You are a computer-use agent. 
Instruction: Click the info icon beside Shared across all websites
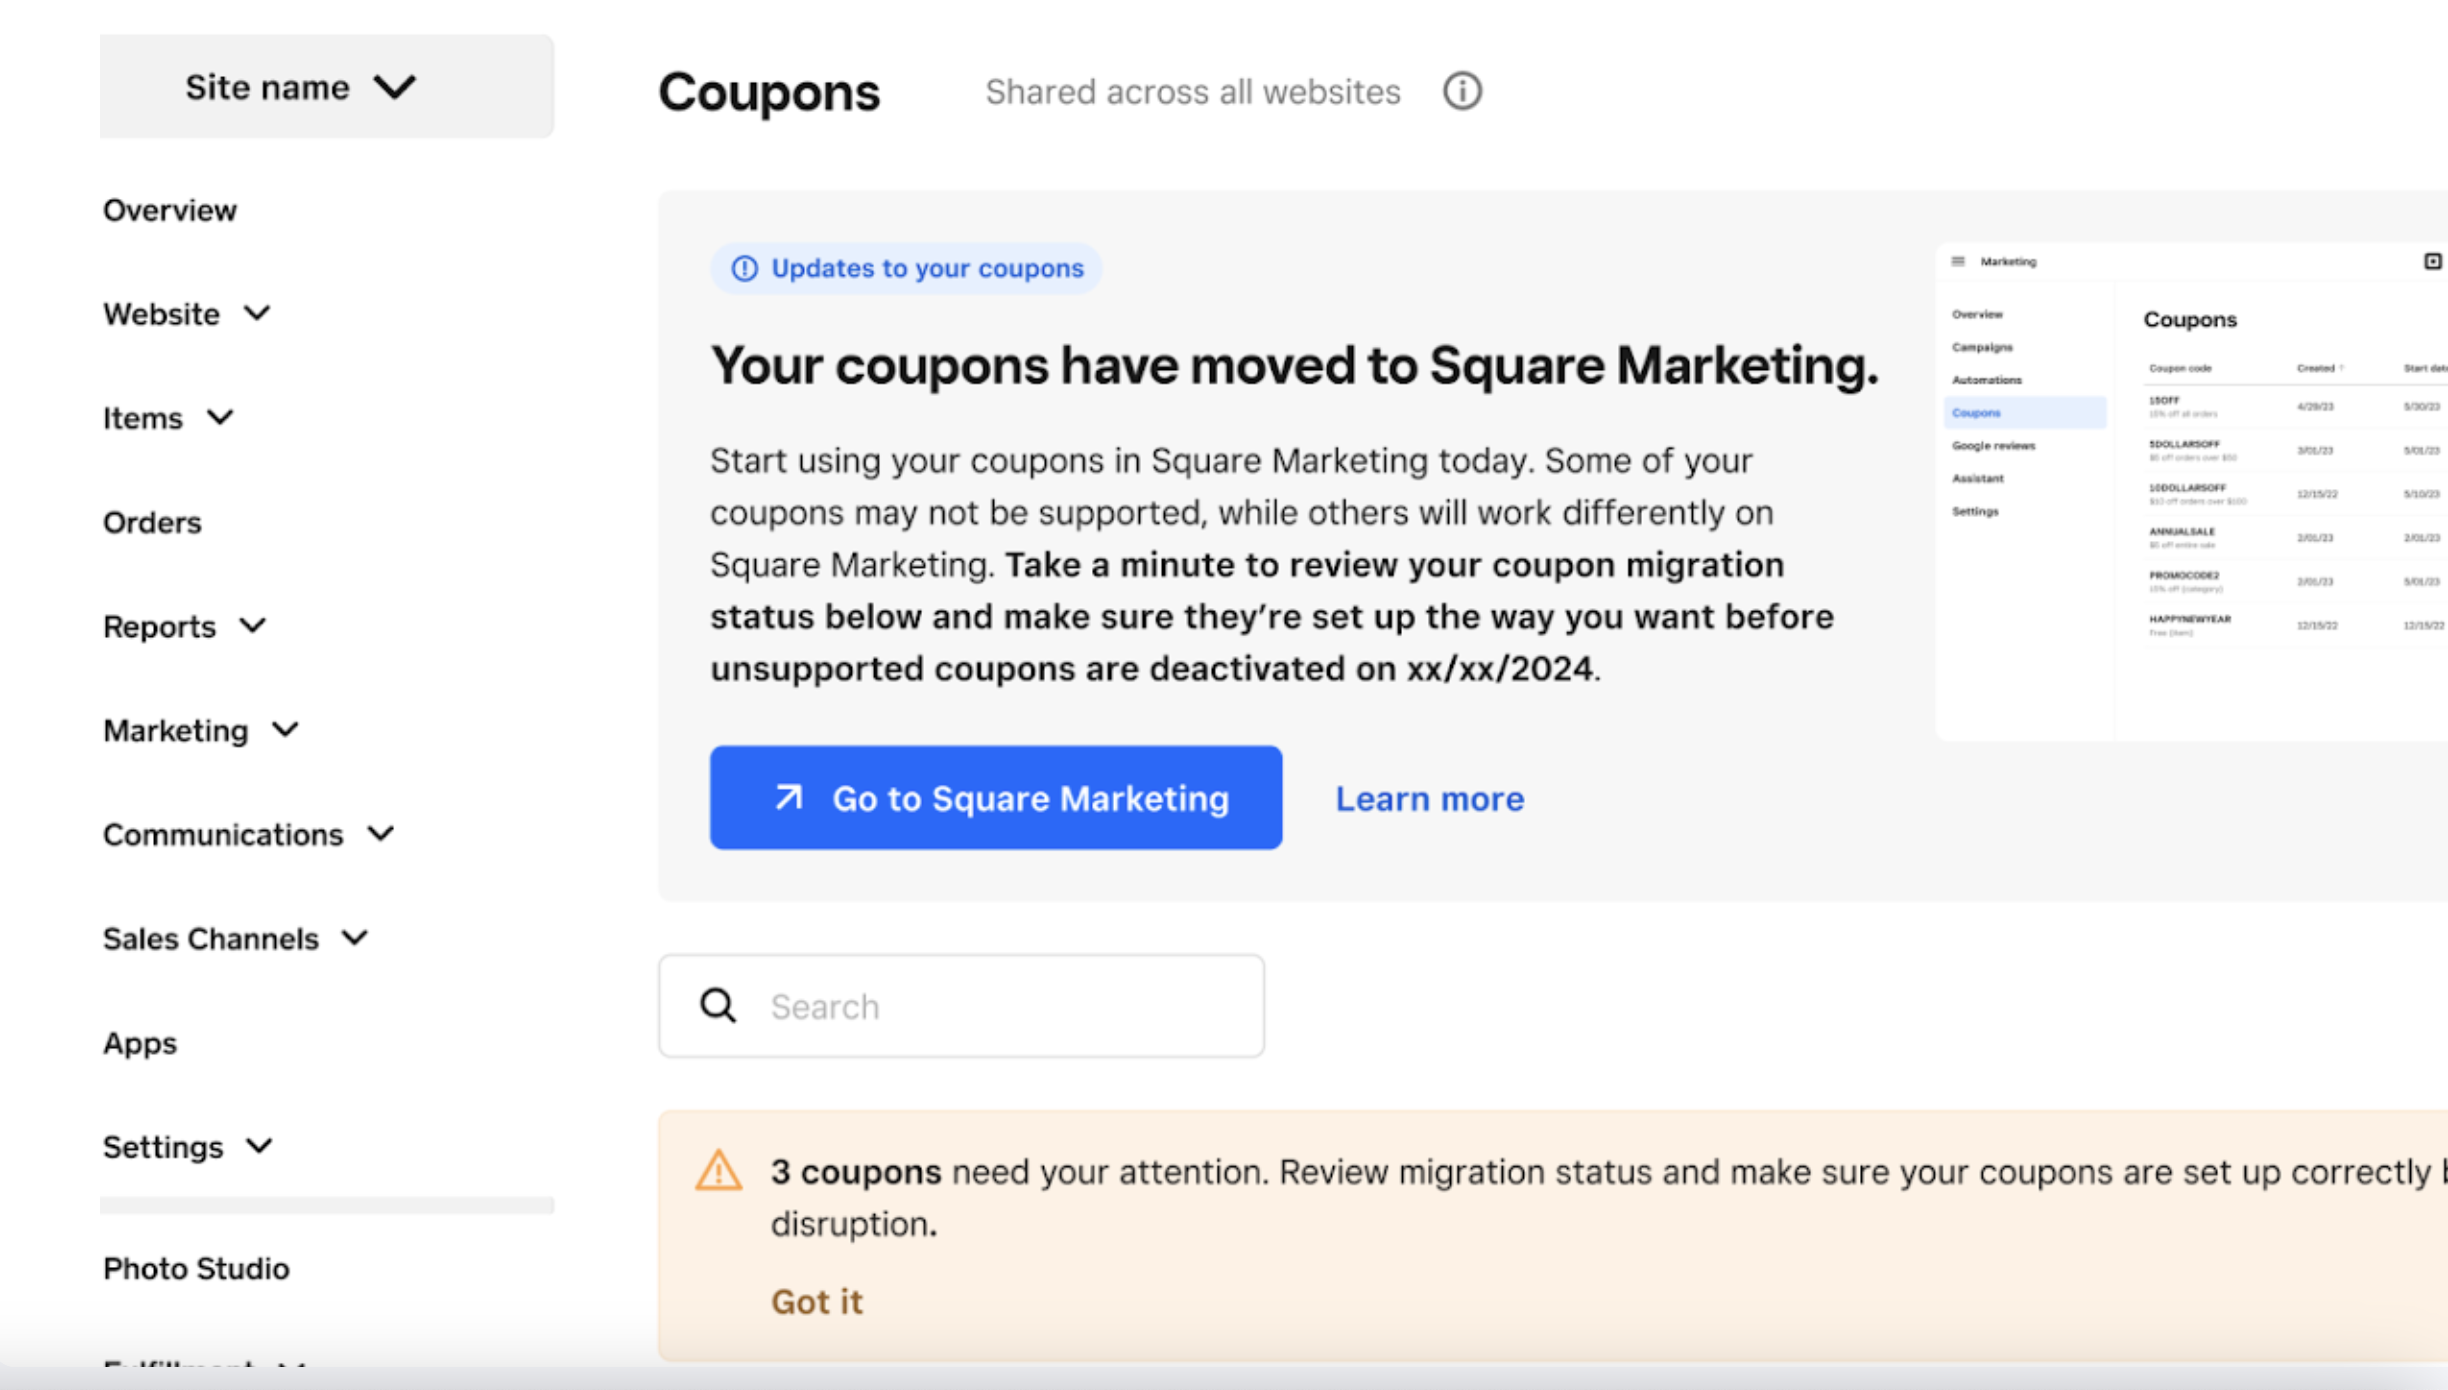point(1462,92)
